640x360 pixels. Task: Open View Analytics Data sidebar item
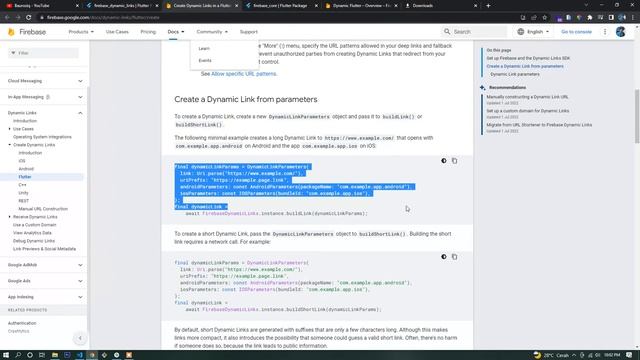coord(32,233)
